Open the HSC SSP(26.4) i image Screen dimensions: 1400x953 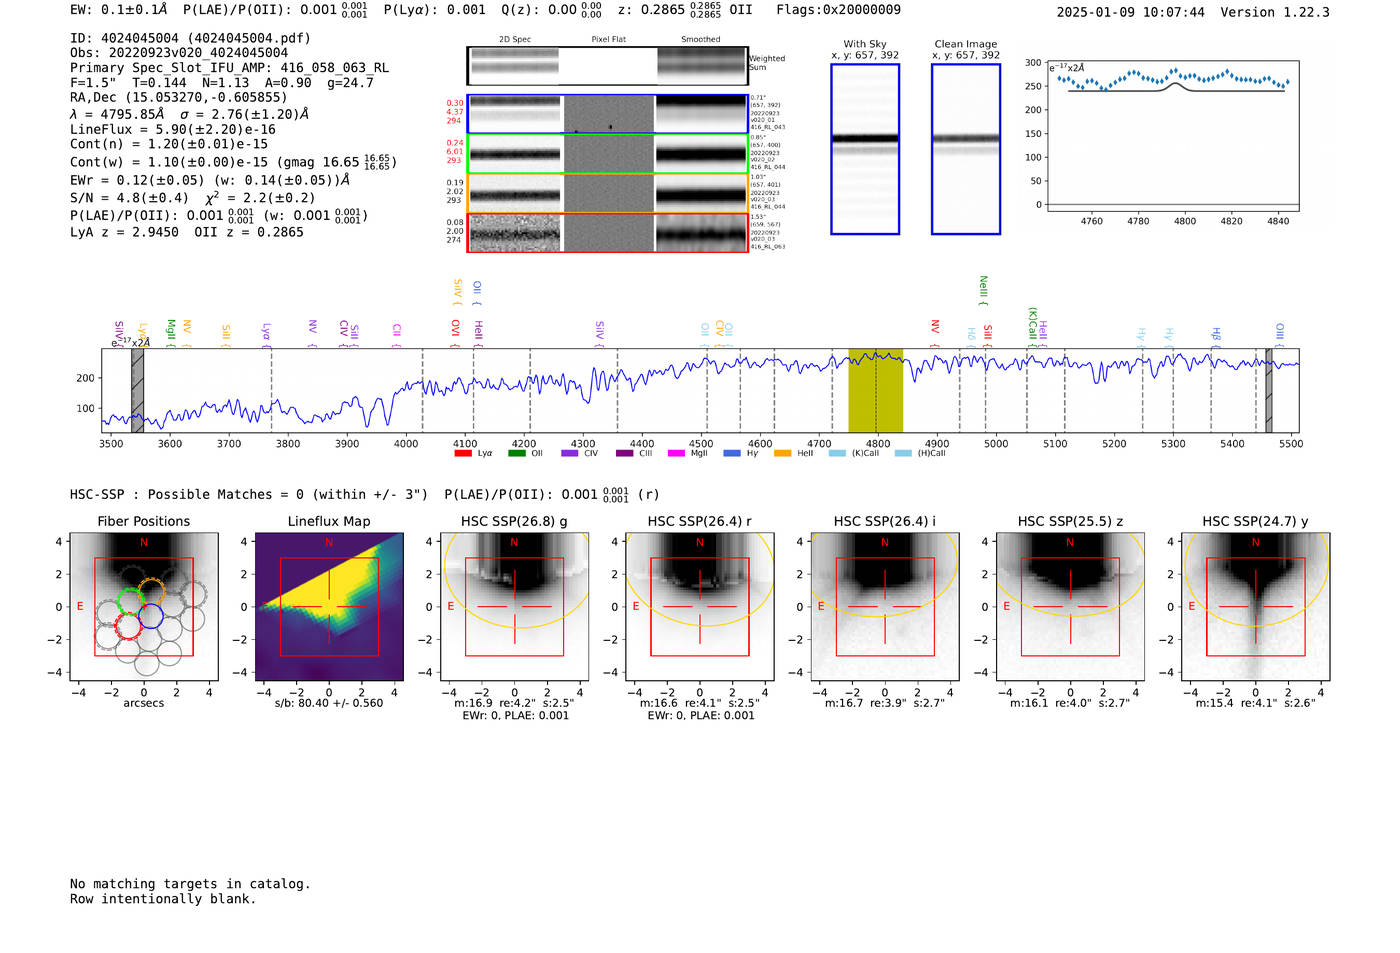pyautogui.click(x=885, y=607)
